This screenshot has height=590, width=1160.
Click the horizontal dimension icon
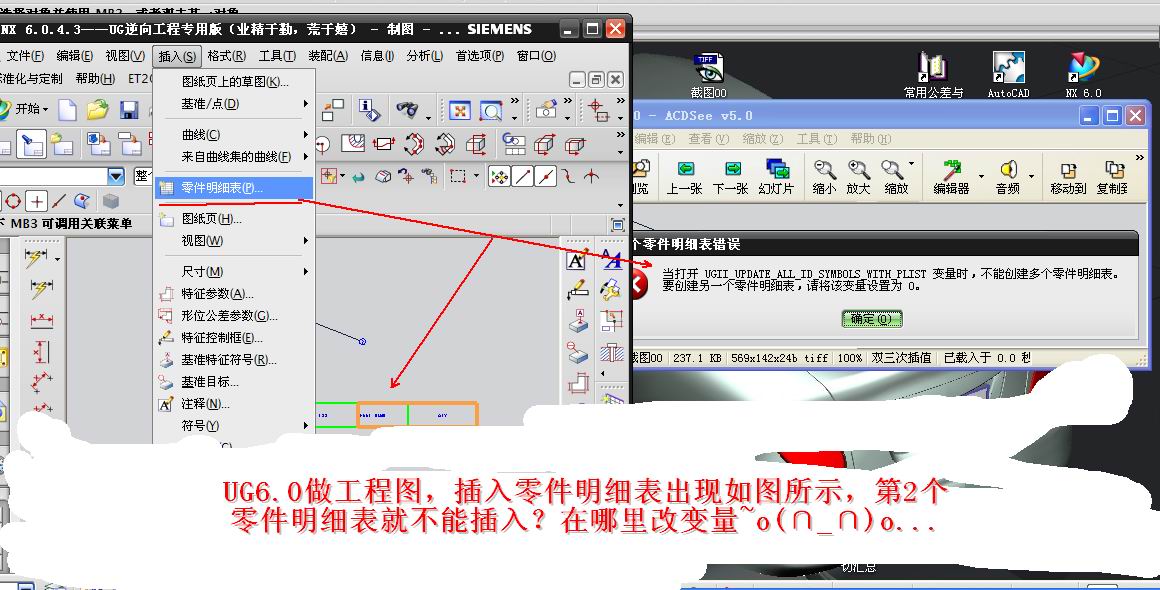point(41,320)
